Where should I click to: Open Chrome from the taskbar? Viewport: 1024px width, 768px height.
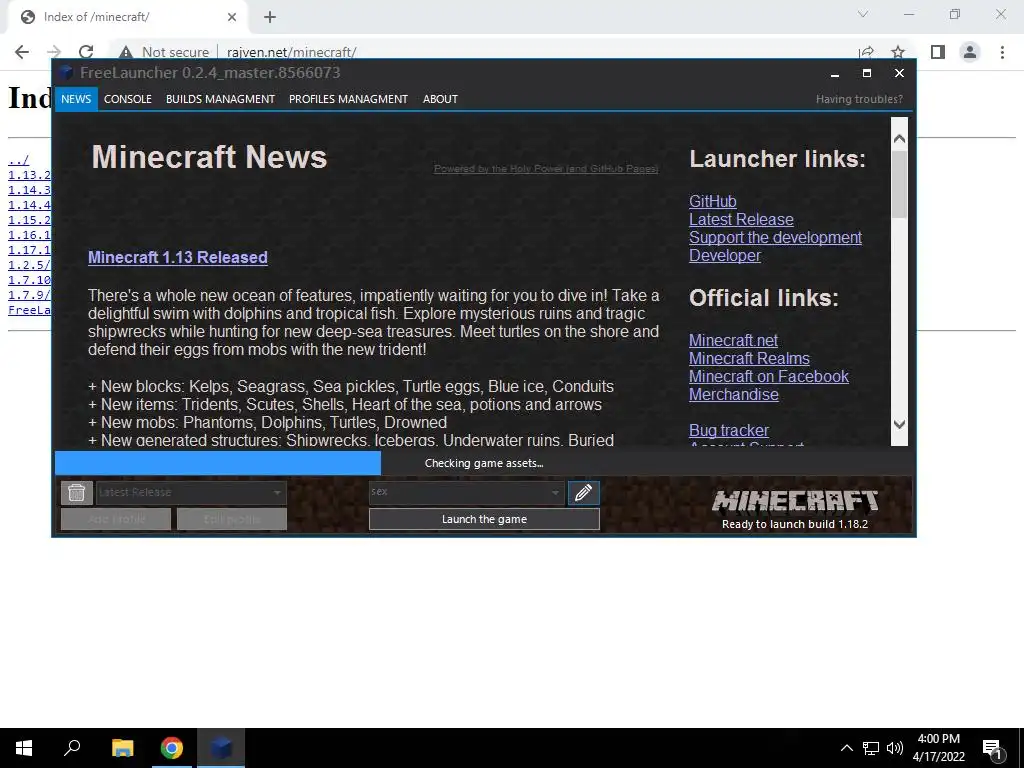point(172,748)
